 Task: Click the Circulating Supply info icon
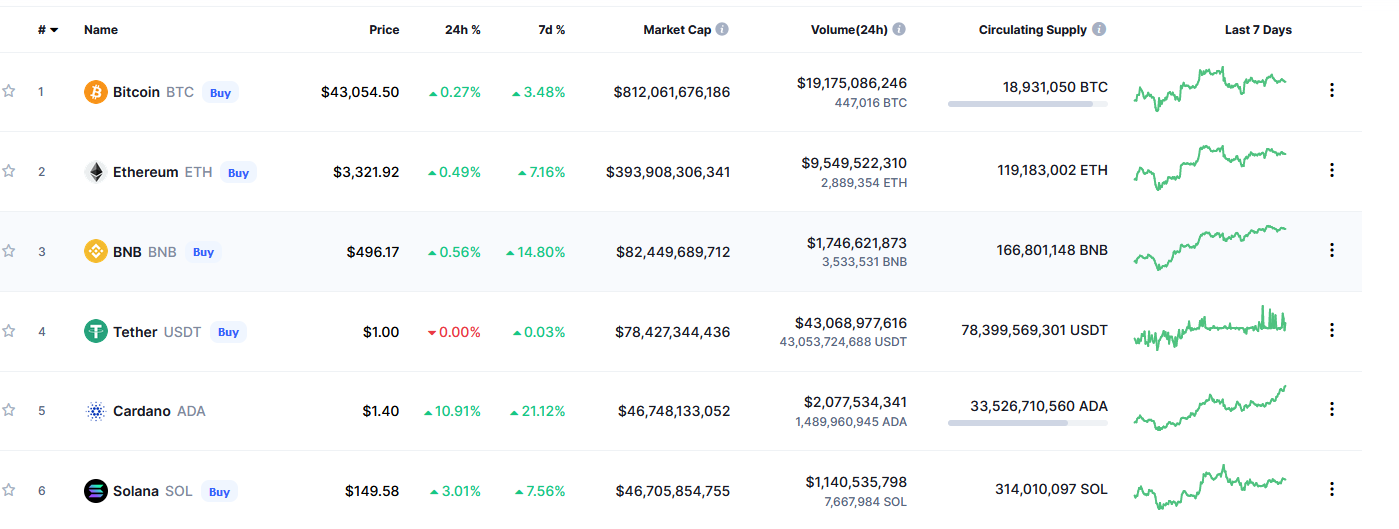point(1100,30)
